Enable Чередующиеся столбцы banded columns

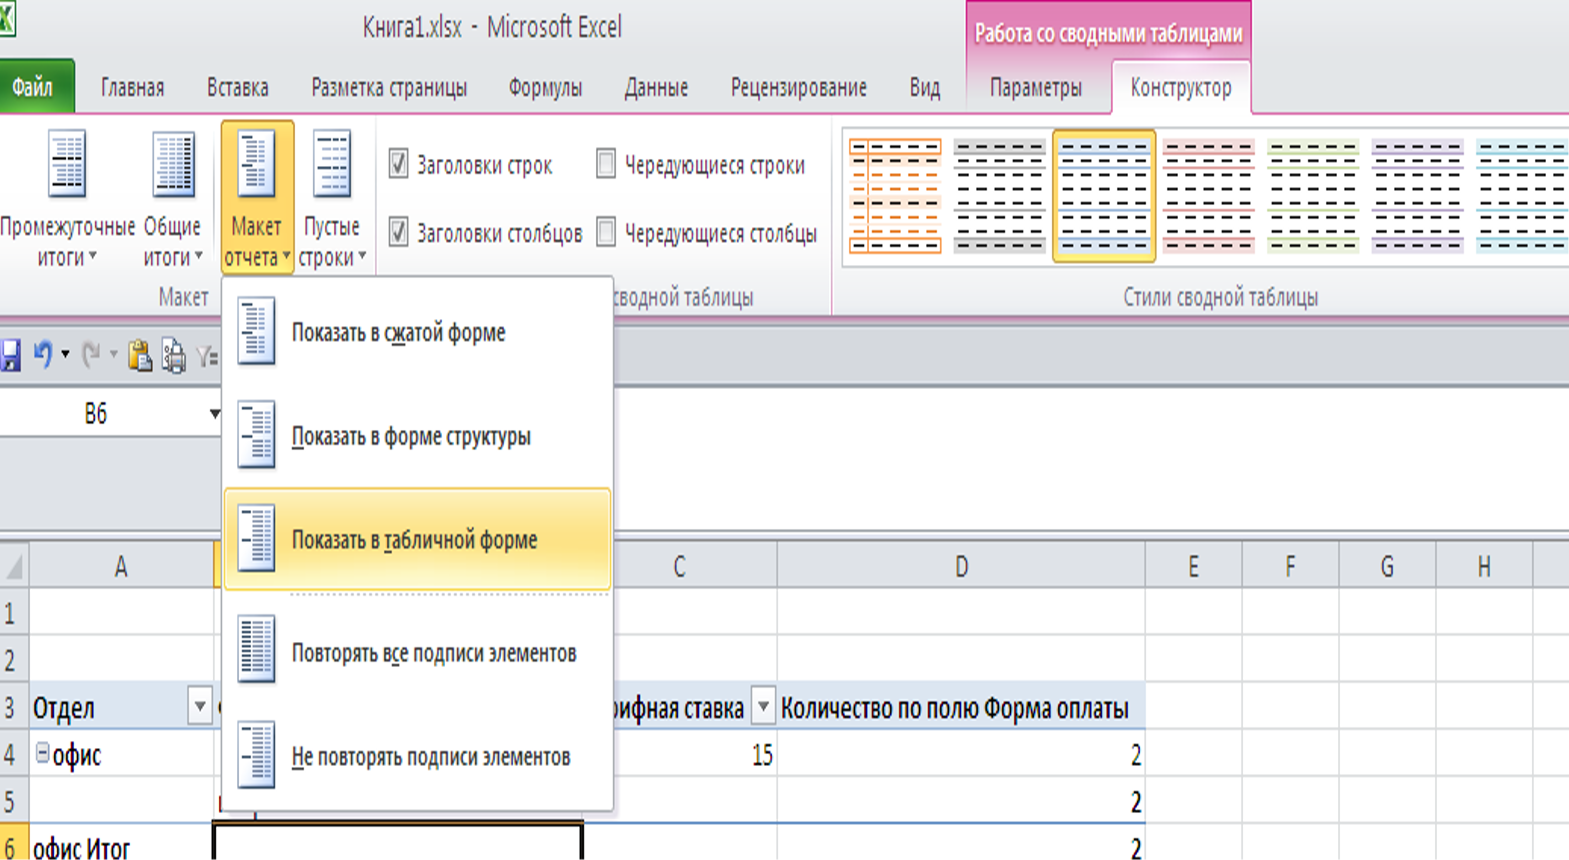pyautogui.click(x=605, y=232)
